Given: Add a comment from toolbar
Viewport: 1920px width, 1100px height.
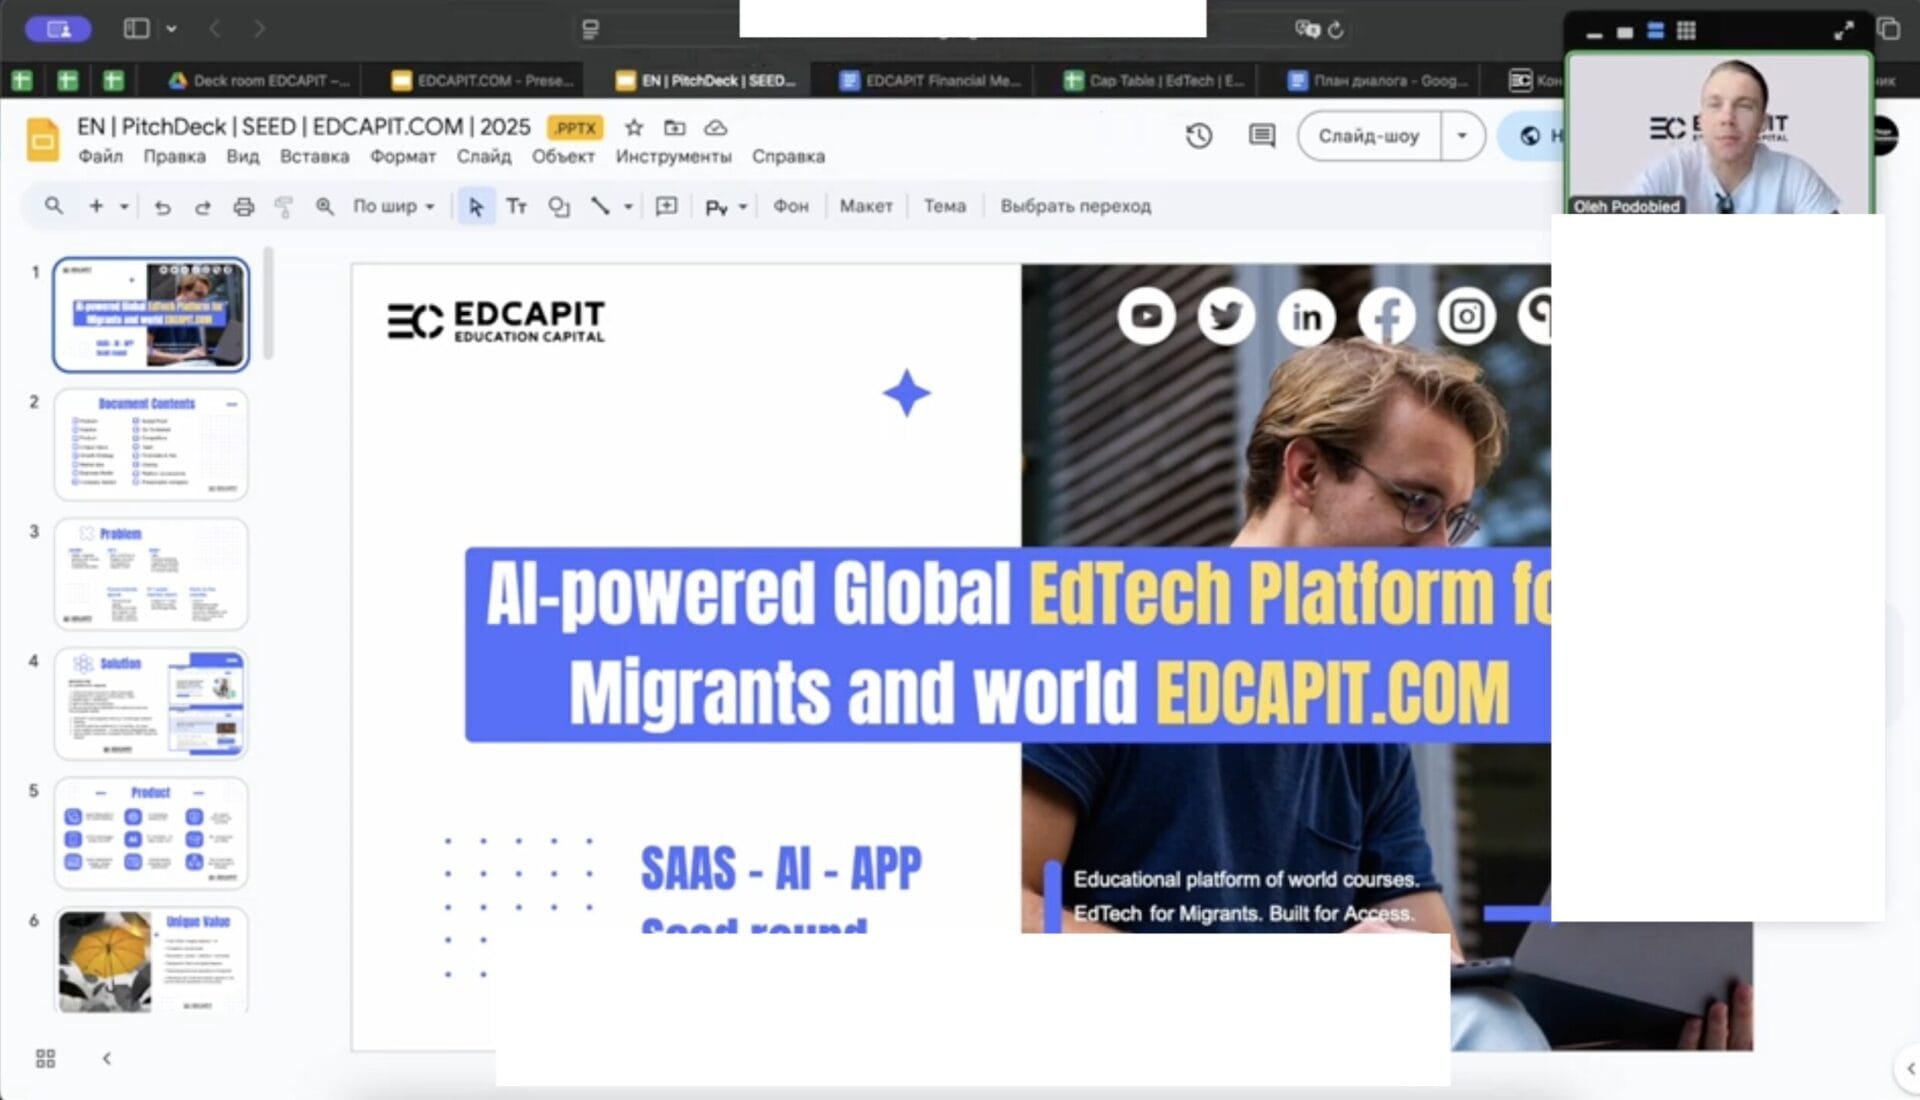Looking at the screenshot, I should coord(666,207).
